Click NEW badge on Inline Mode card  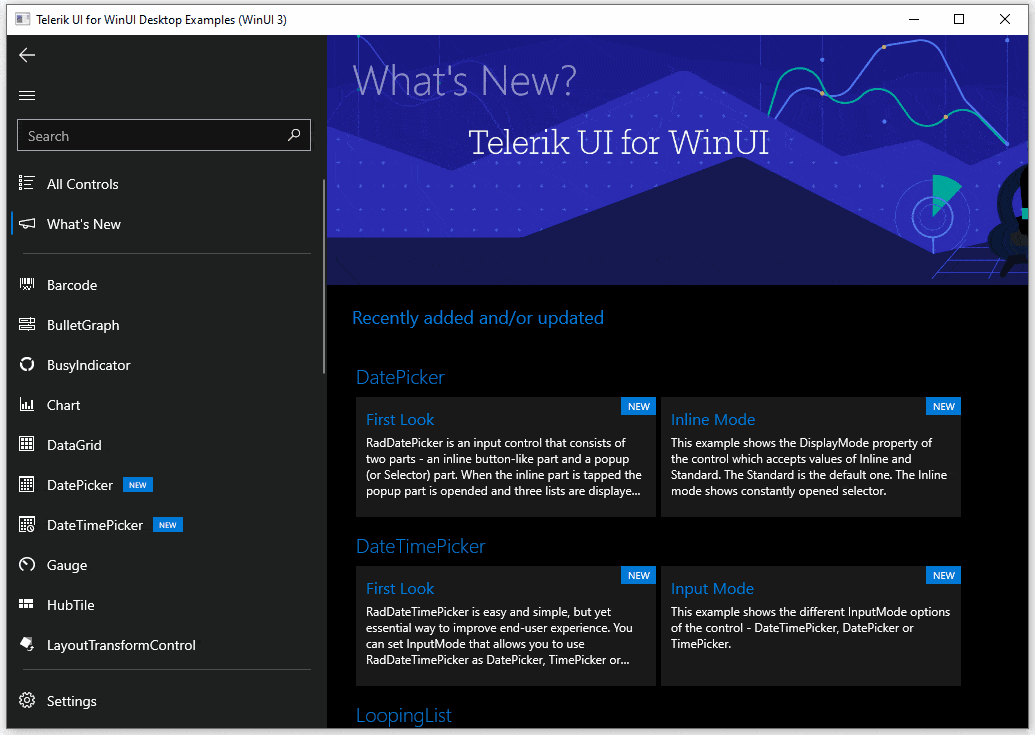(943, 406)
